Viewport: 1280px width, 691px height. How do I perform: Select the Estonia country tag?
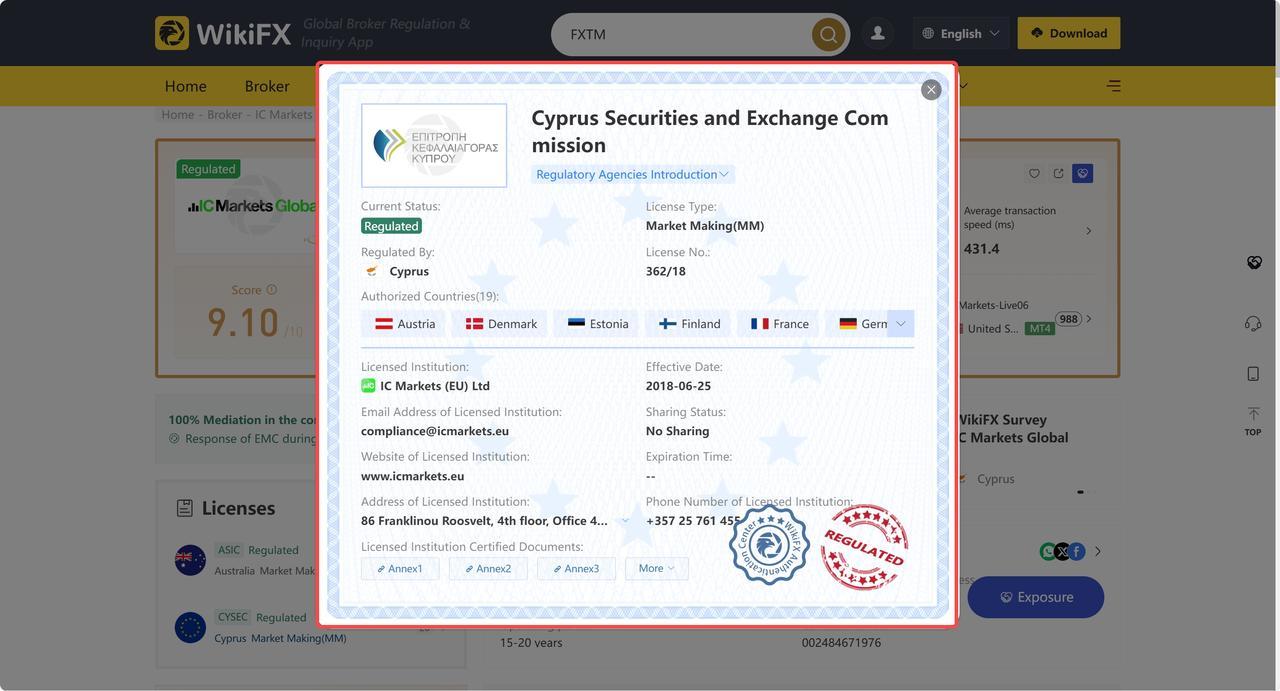pos(597,324)
